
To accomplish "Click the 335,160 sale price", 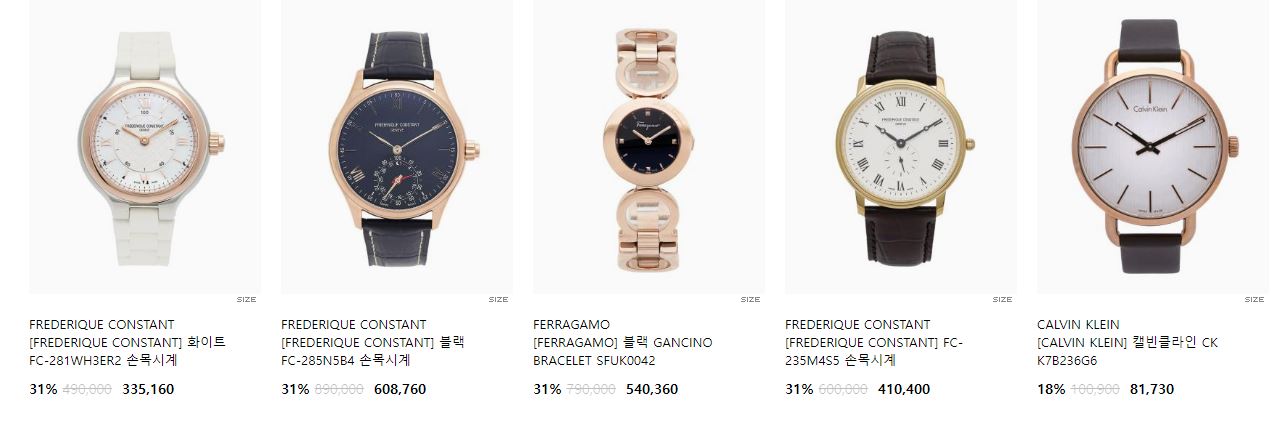I will (148, 389).
